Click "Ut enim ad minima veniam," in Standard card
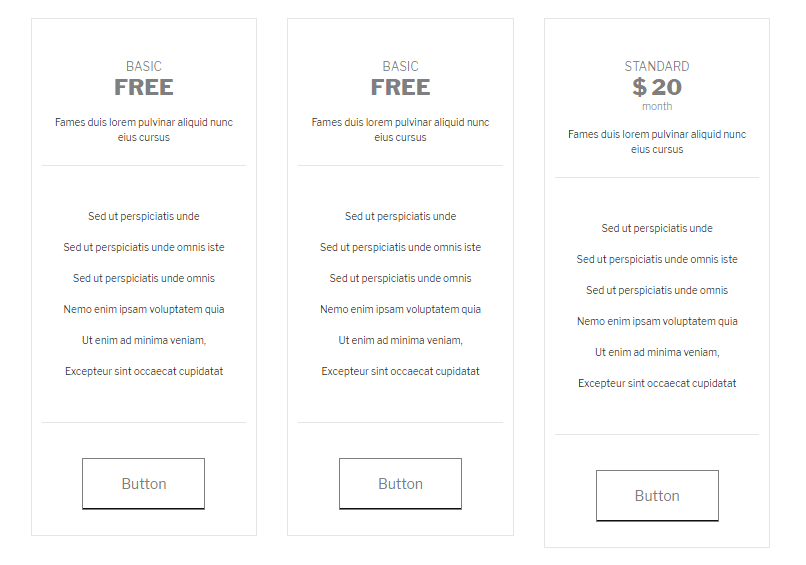This screenshot has width=806, height=565. (657, 352)
